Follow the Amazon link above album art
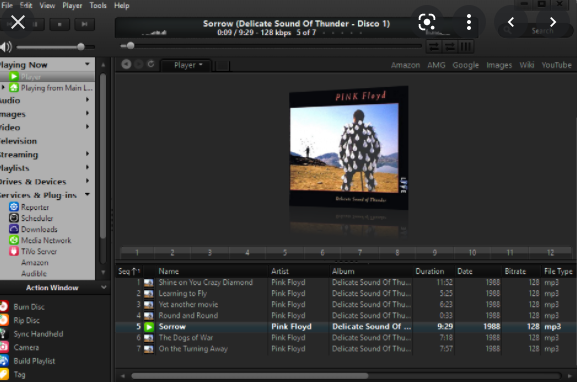 pyautogui.click(x=405, y=65)
